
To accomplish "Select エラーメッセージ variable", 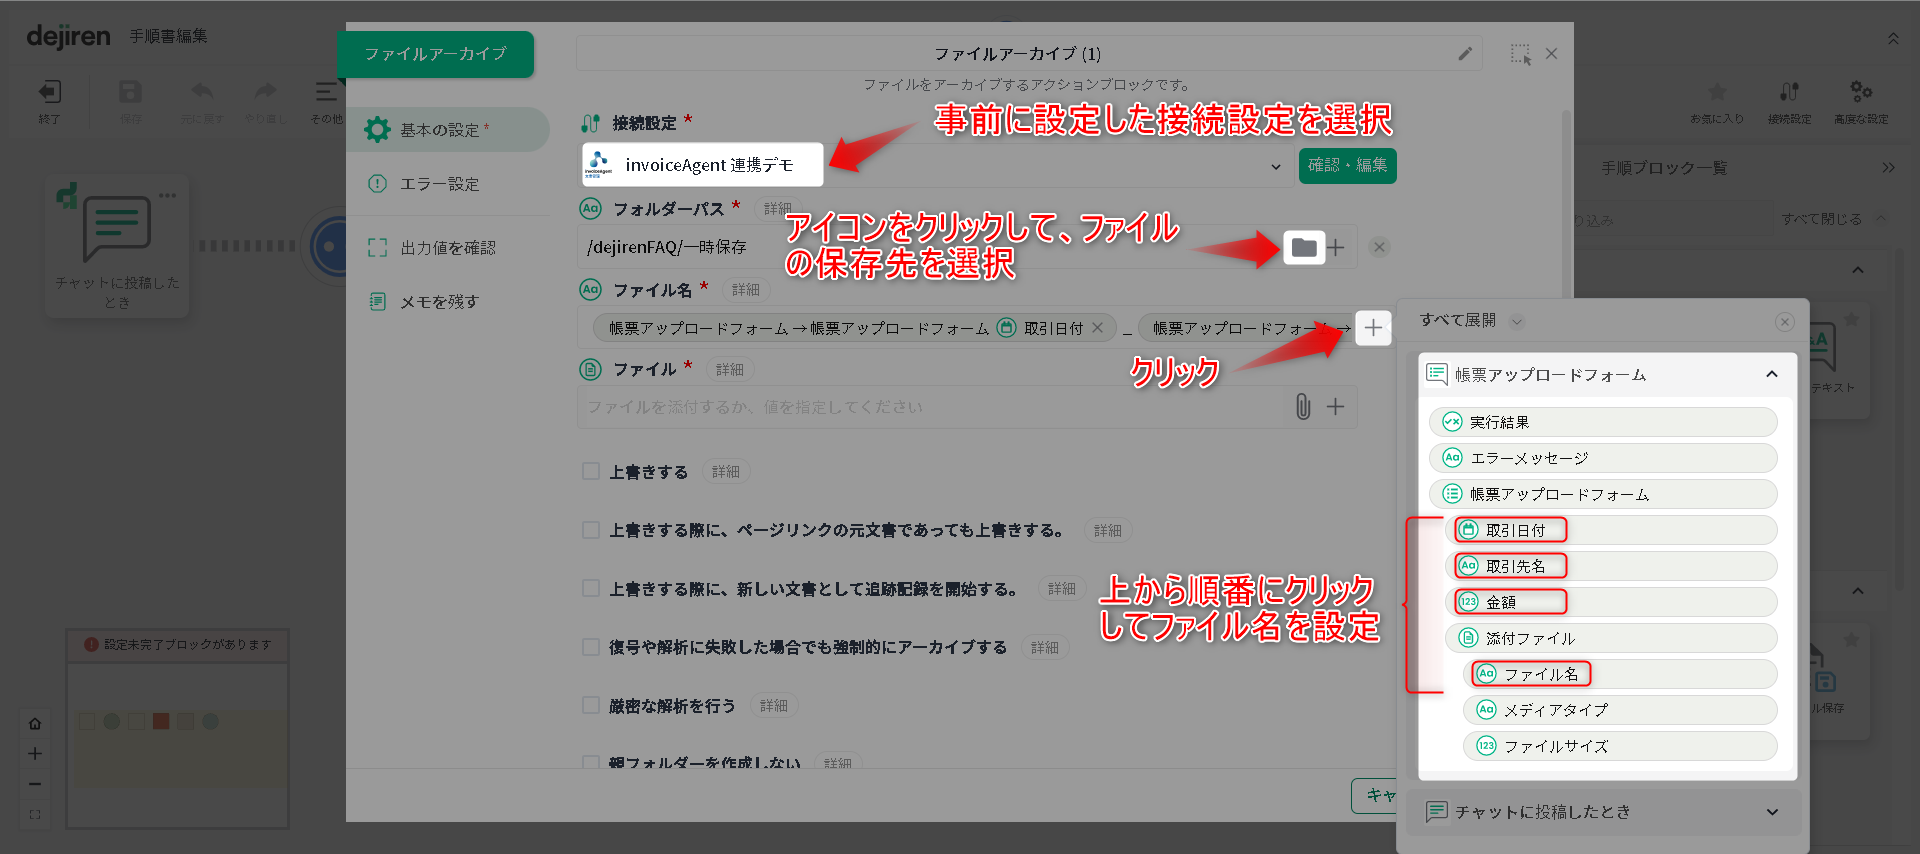I will pos(1603,458).
